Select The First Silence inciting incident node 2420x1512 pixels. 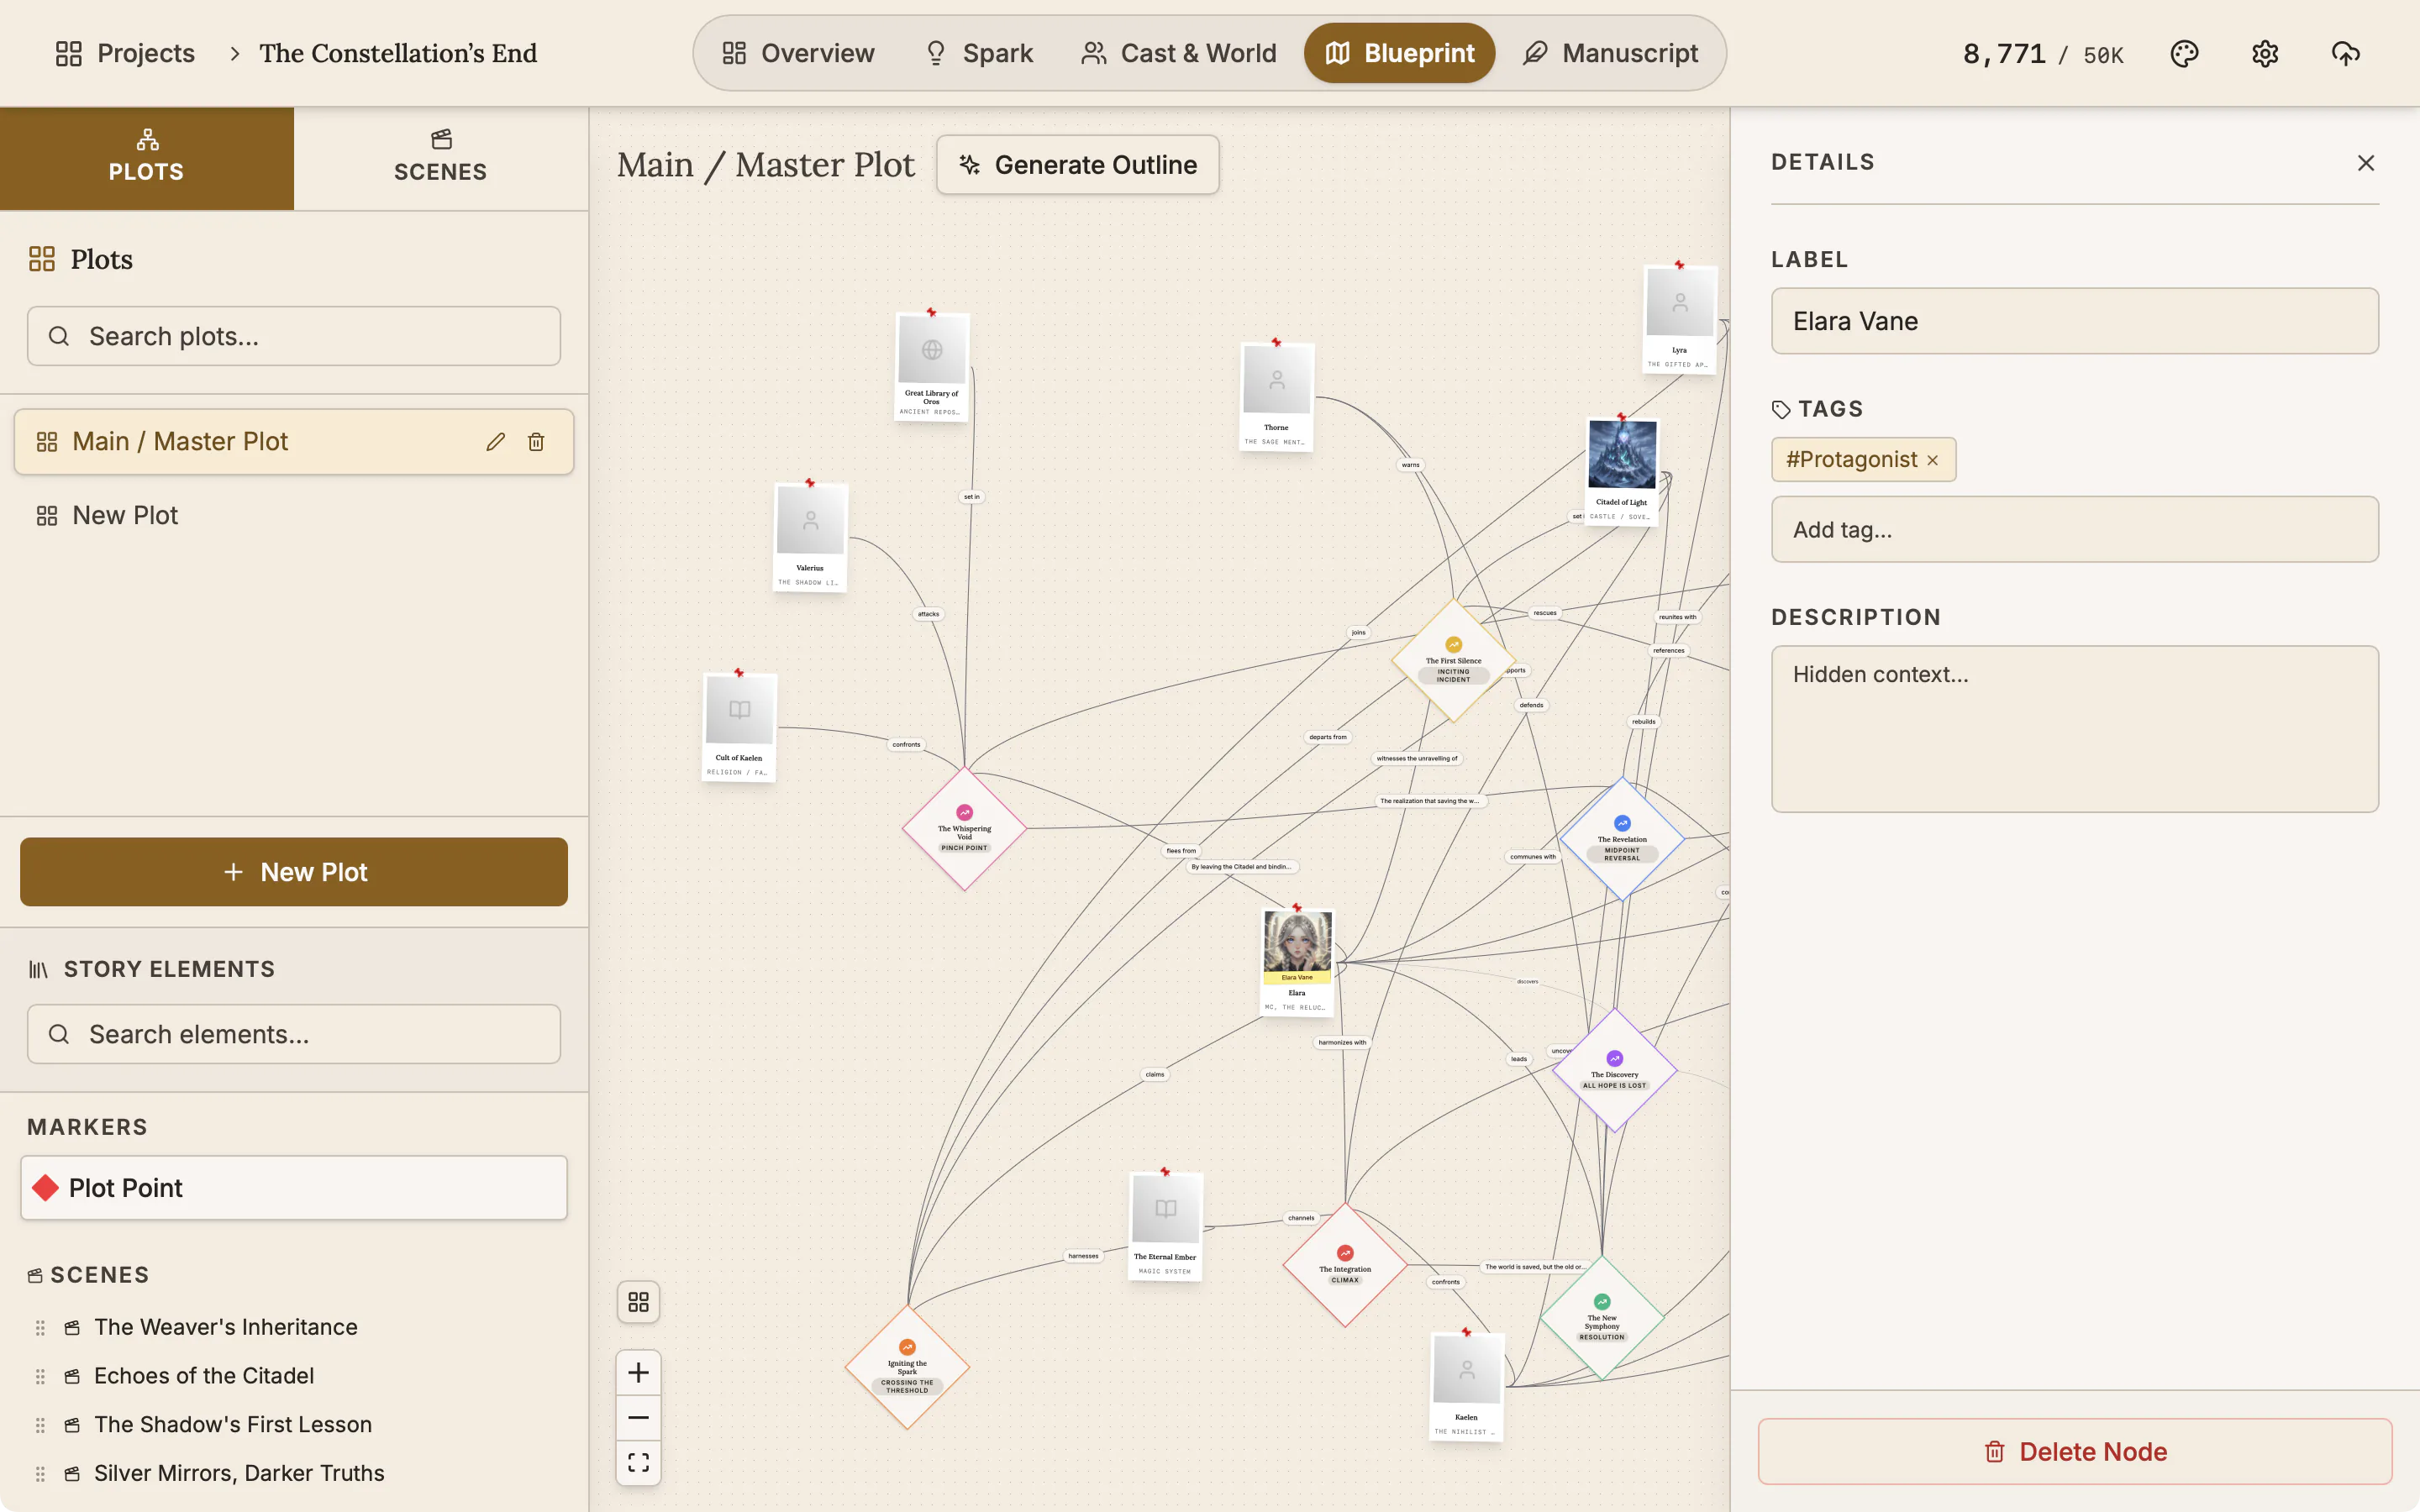pyautogui.click(x=1453, y=660)
